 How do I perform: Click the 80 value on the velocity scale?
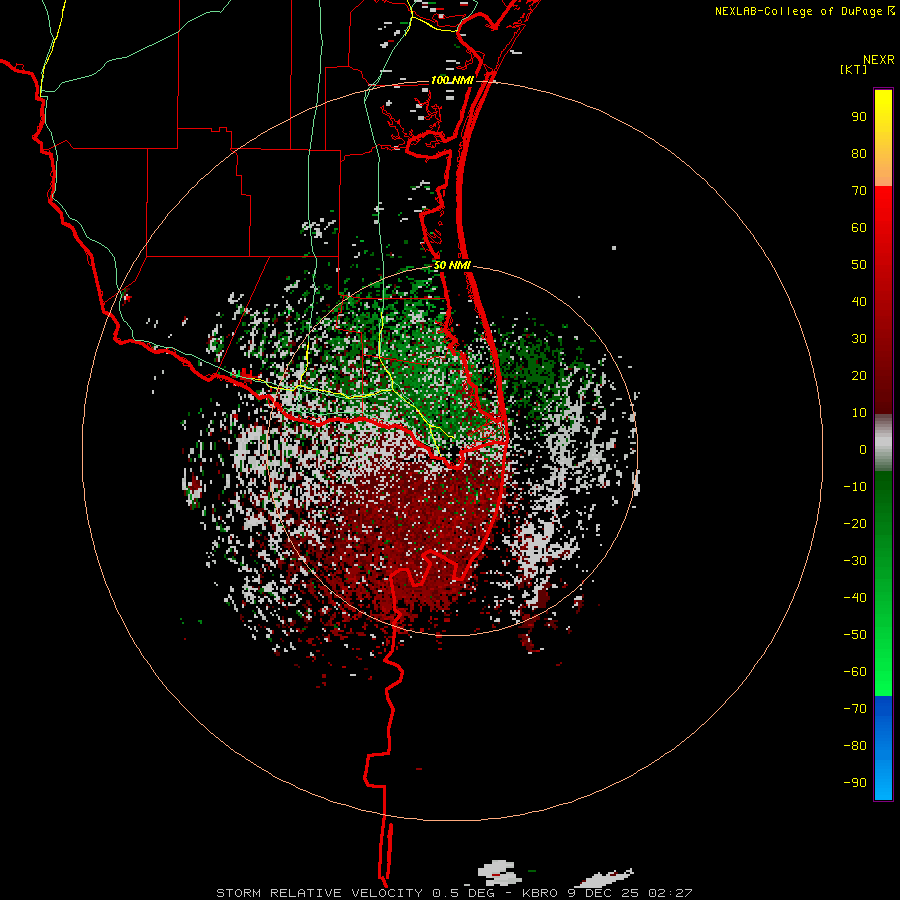coord(859,153)
